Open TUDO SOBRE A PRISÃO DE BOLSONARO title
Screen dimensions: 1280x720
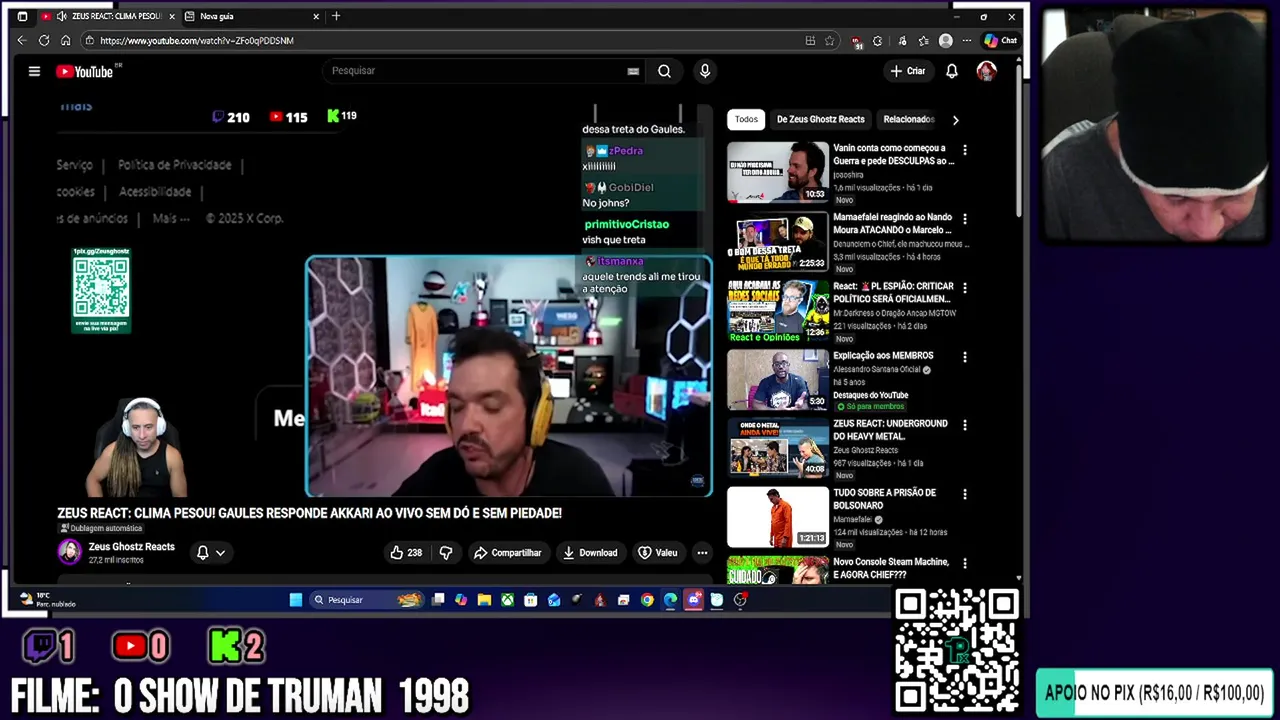884,499
